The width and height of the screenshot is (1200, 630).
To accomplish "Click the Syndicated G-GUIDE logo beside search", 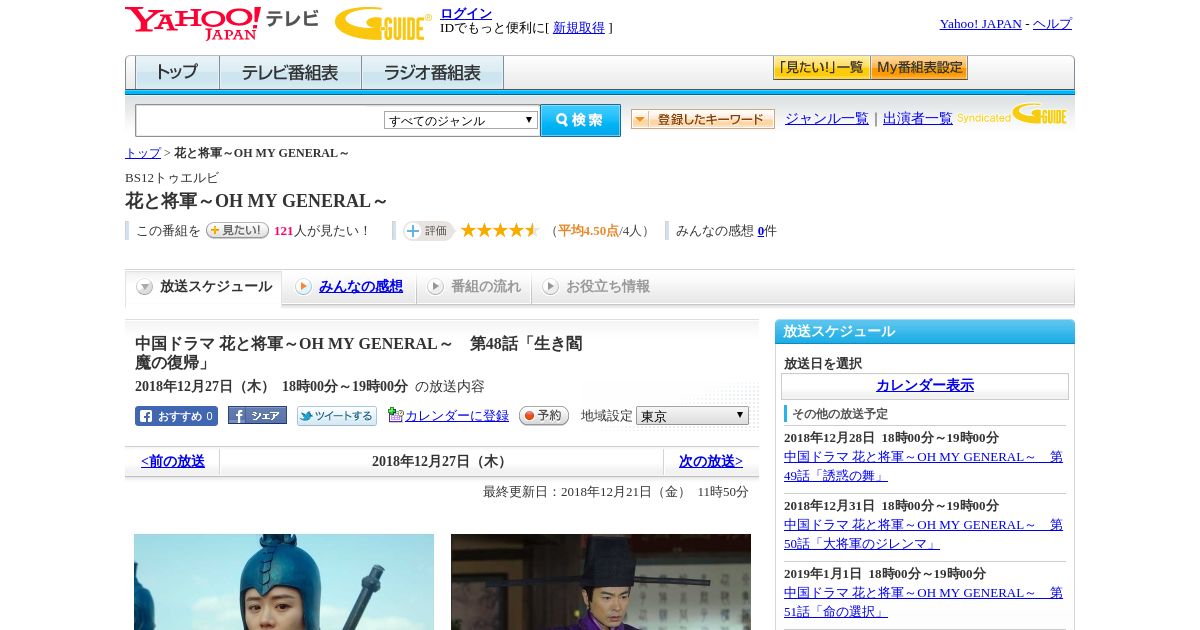I will (x=1012, y=114).
